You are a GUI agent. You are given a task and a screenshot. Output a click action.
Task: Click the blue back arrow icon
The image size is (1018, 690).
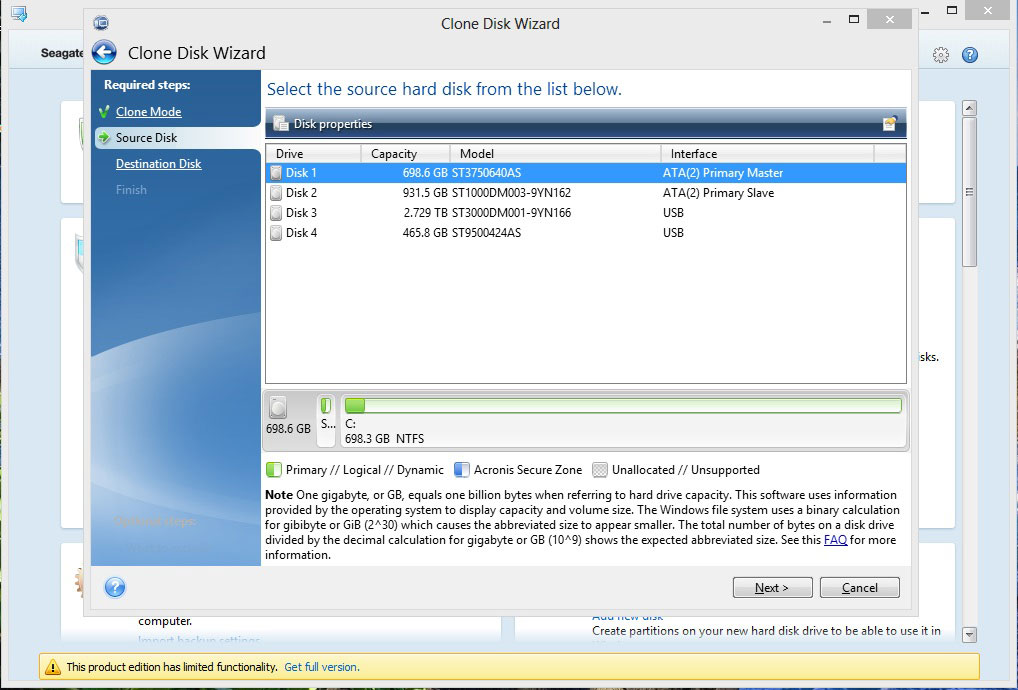pos(104,53)
